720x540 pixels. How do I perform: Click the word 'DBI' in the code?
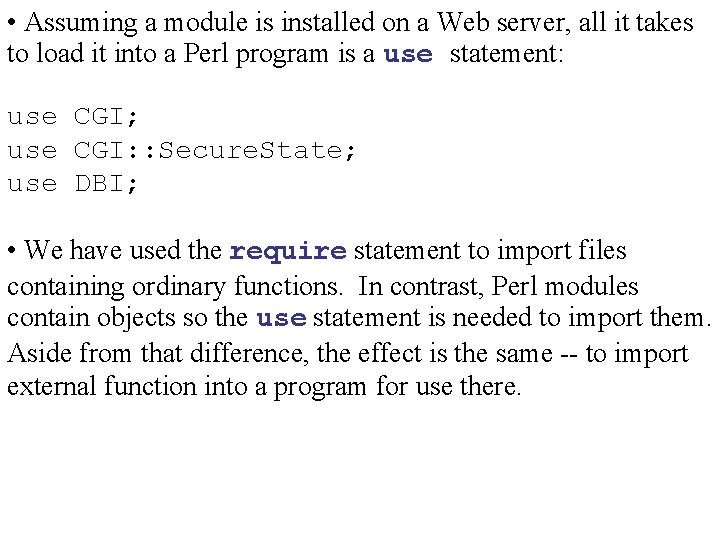point(100,183)
